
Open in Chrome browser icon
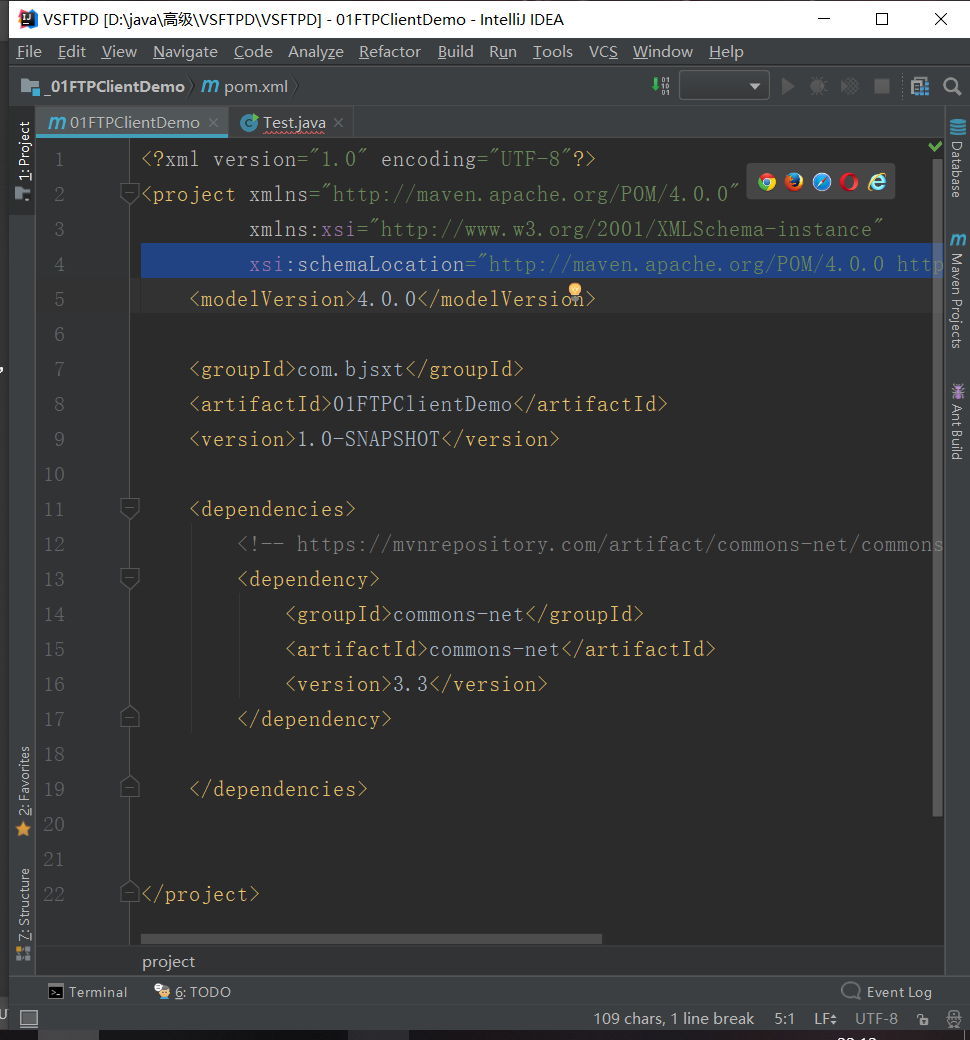pyautogui.click(x=767, y=182)
